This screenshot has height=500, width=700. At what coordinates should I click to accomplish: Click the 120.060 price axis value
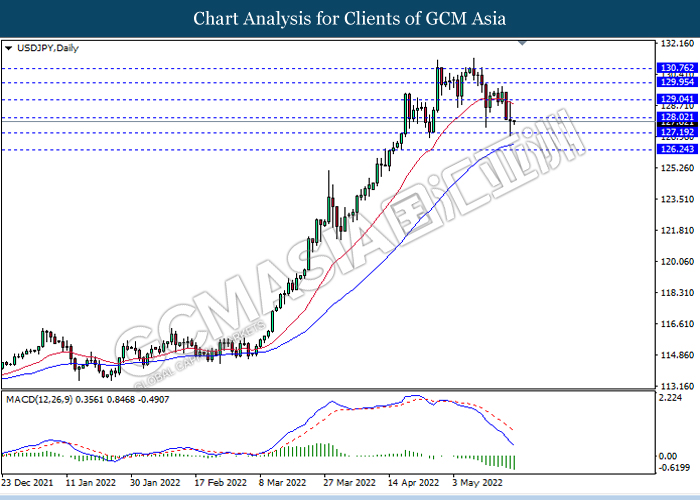pyautogui.click(x=677, y=262)
